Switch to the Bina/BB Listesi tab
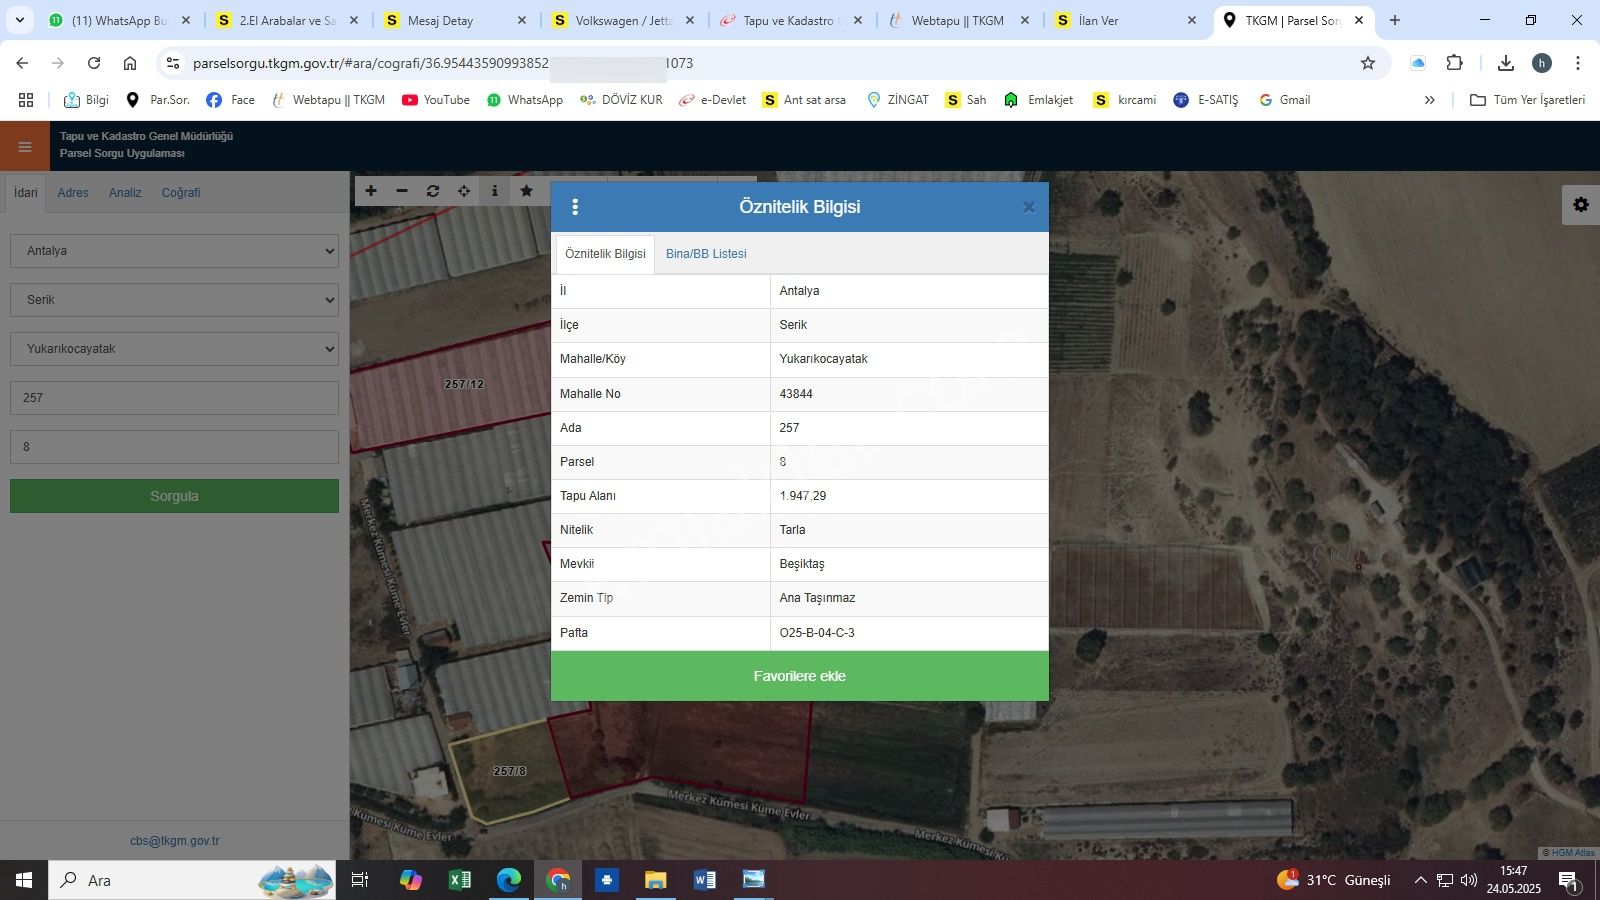The image size is (1600, 900). [x=706, y=254]
